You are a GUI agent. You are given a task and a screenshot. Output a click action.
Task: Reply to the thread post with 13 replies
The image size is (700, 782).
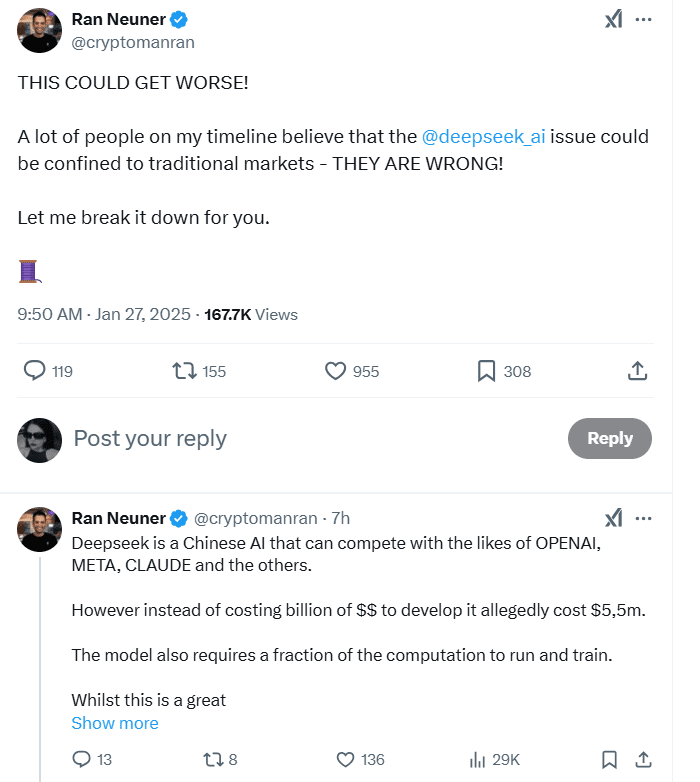tap(82, 759)
